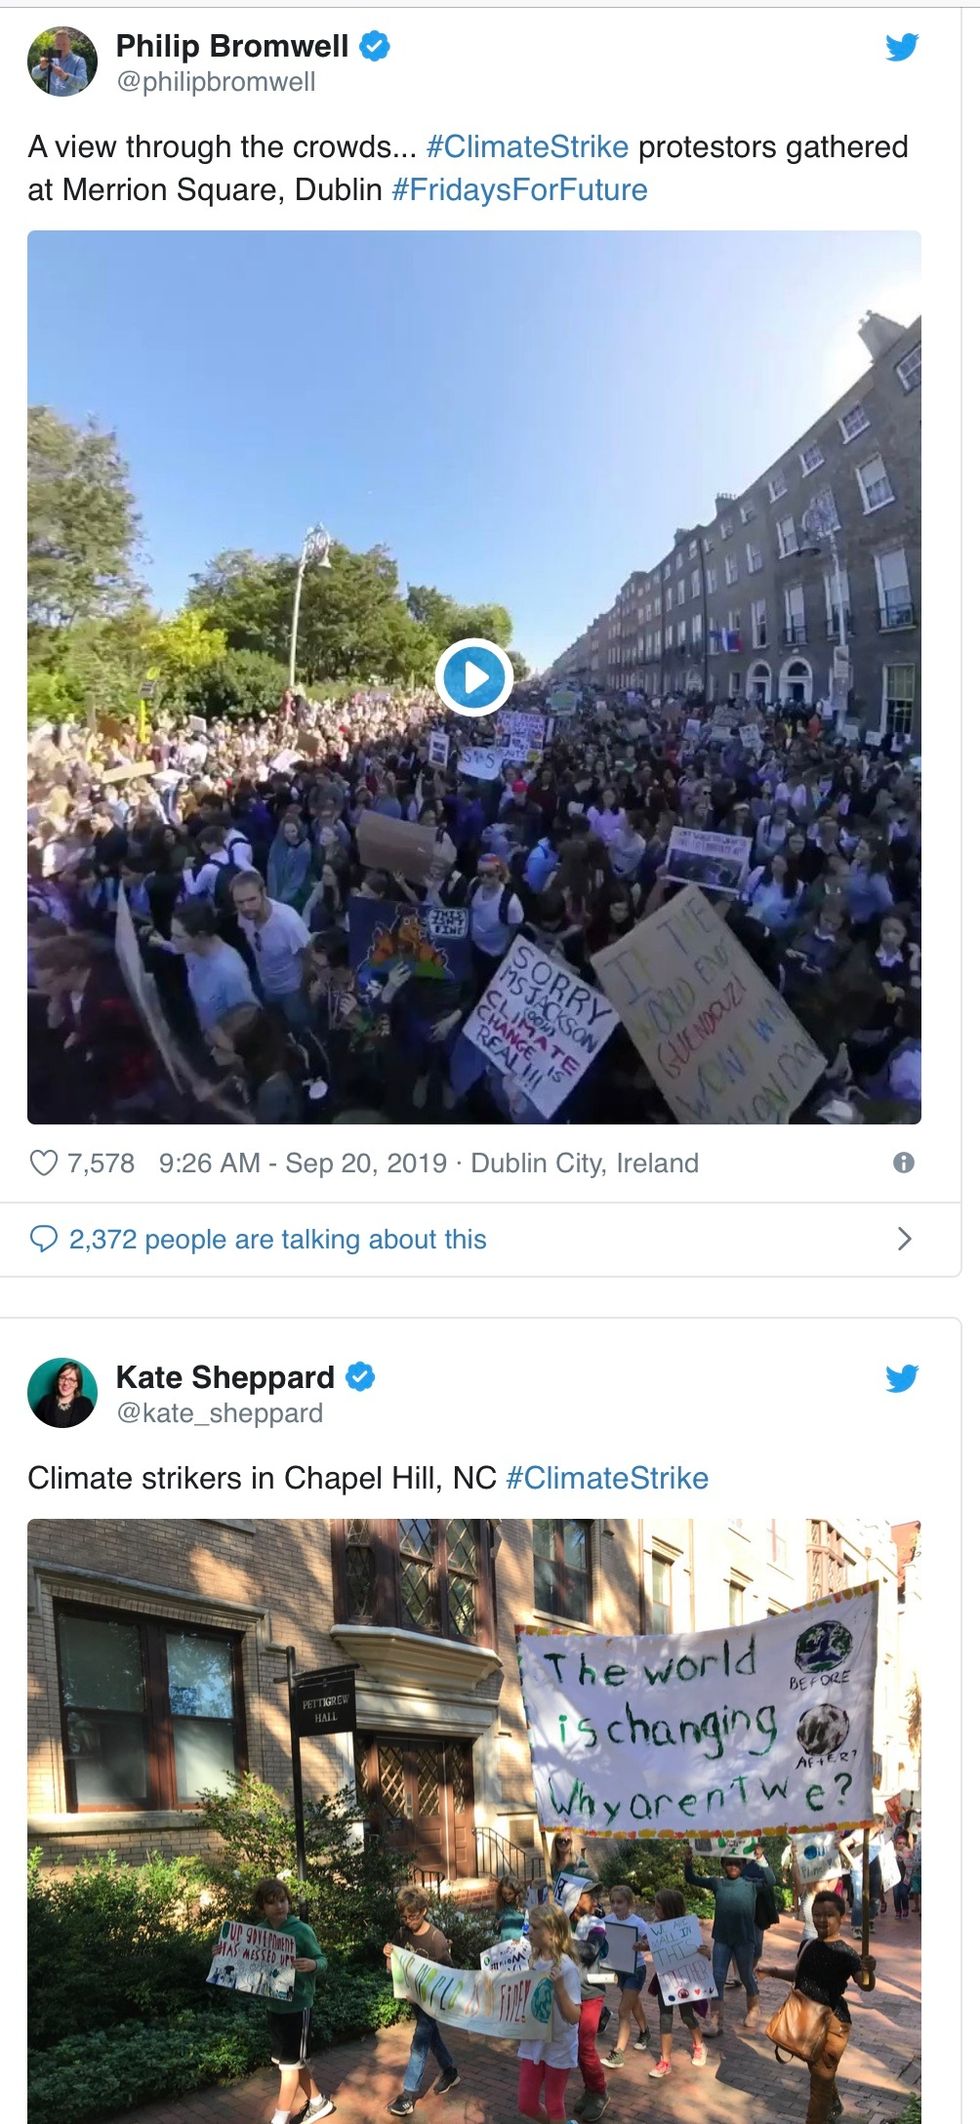Open the #ClimateStrike hashtag in Bromwell's tweet
980x2124 pixels.
pos(527,147)
